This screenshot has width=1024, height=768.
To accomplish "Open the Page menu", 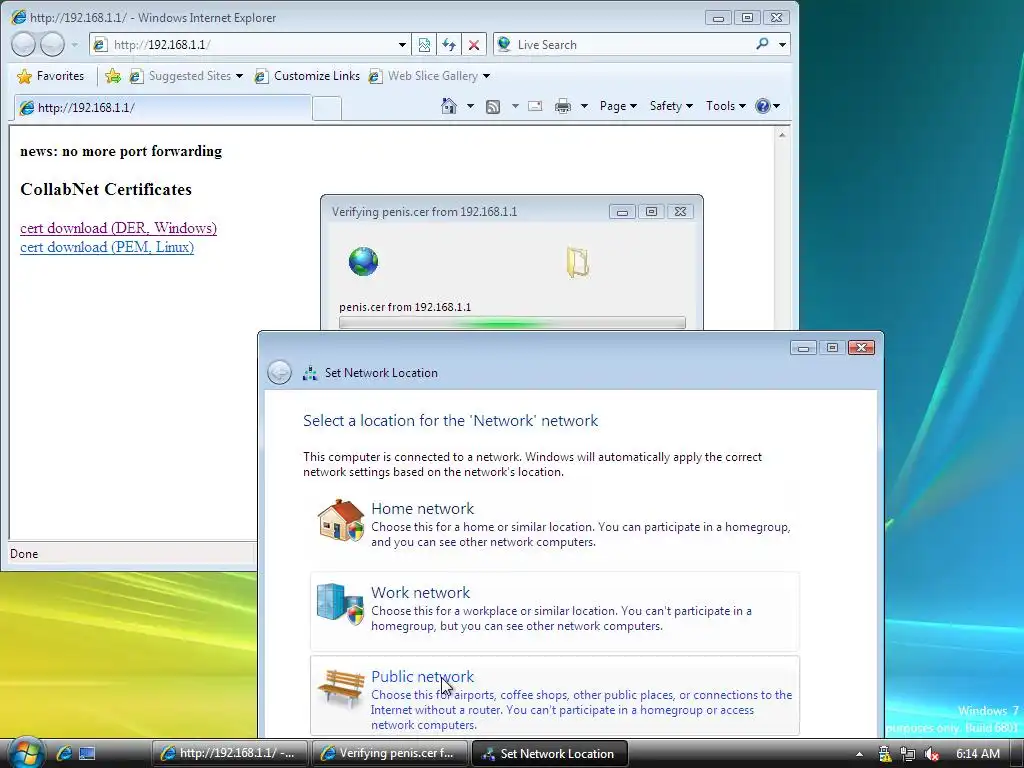I will (618, 106).
